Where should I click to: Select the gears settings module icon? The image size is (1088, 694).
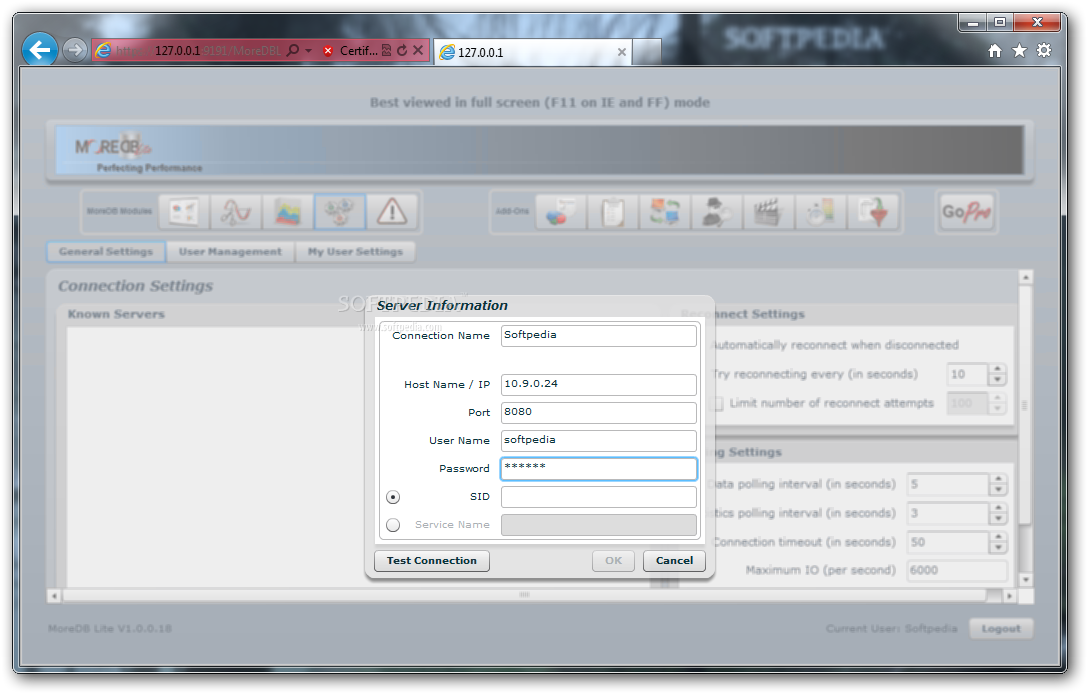click(x=340, y=212)
